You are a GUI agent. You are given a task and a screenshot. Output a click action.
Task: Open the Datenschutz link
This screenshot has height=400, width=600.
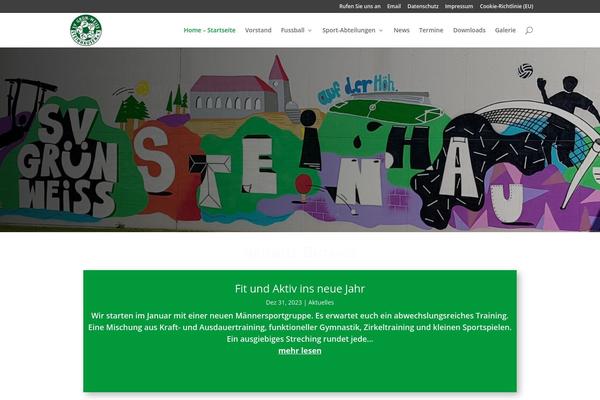coord(423,6)
